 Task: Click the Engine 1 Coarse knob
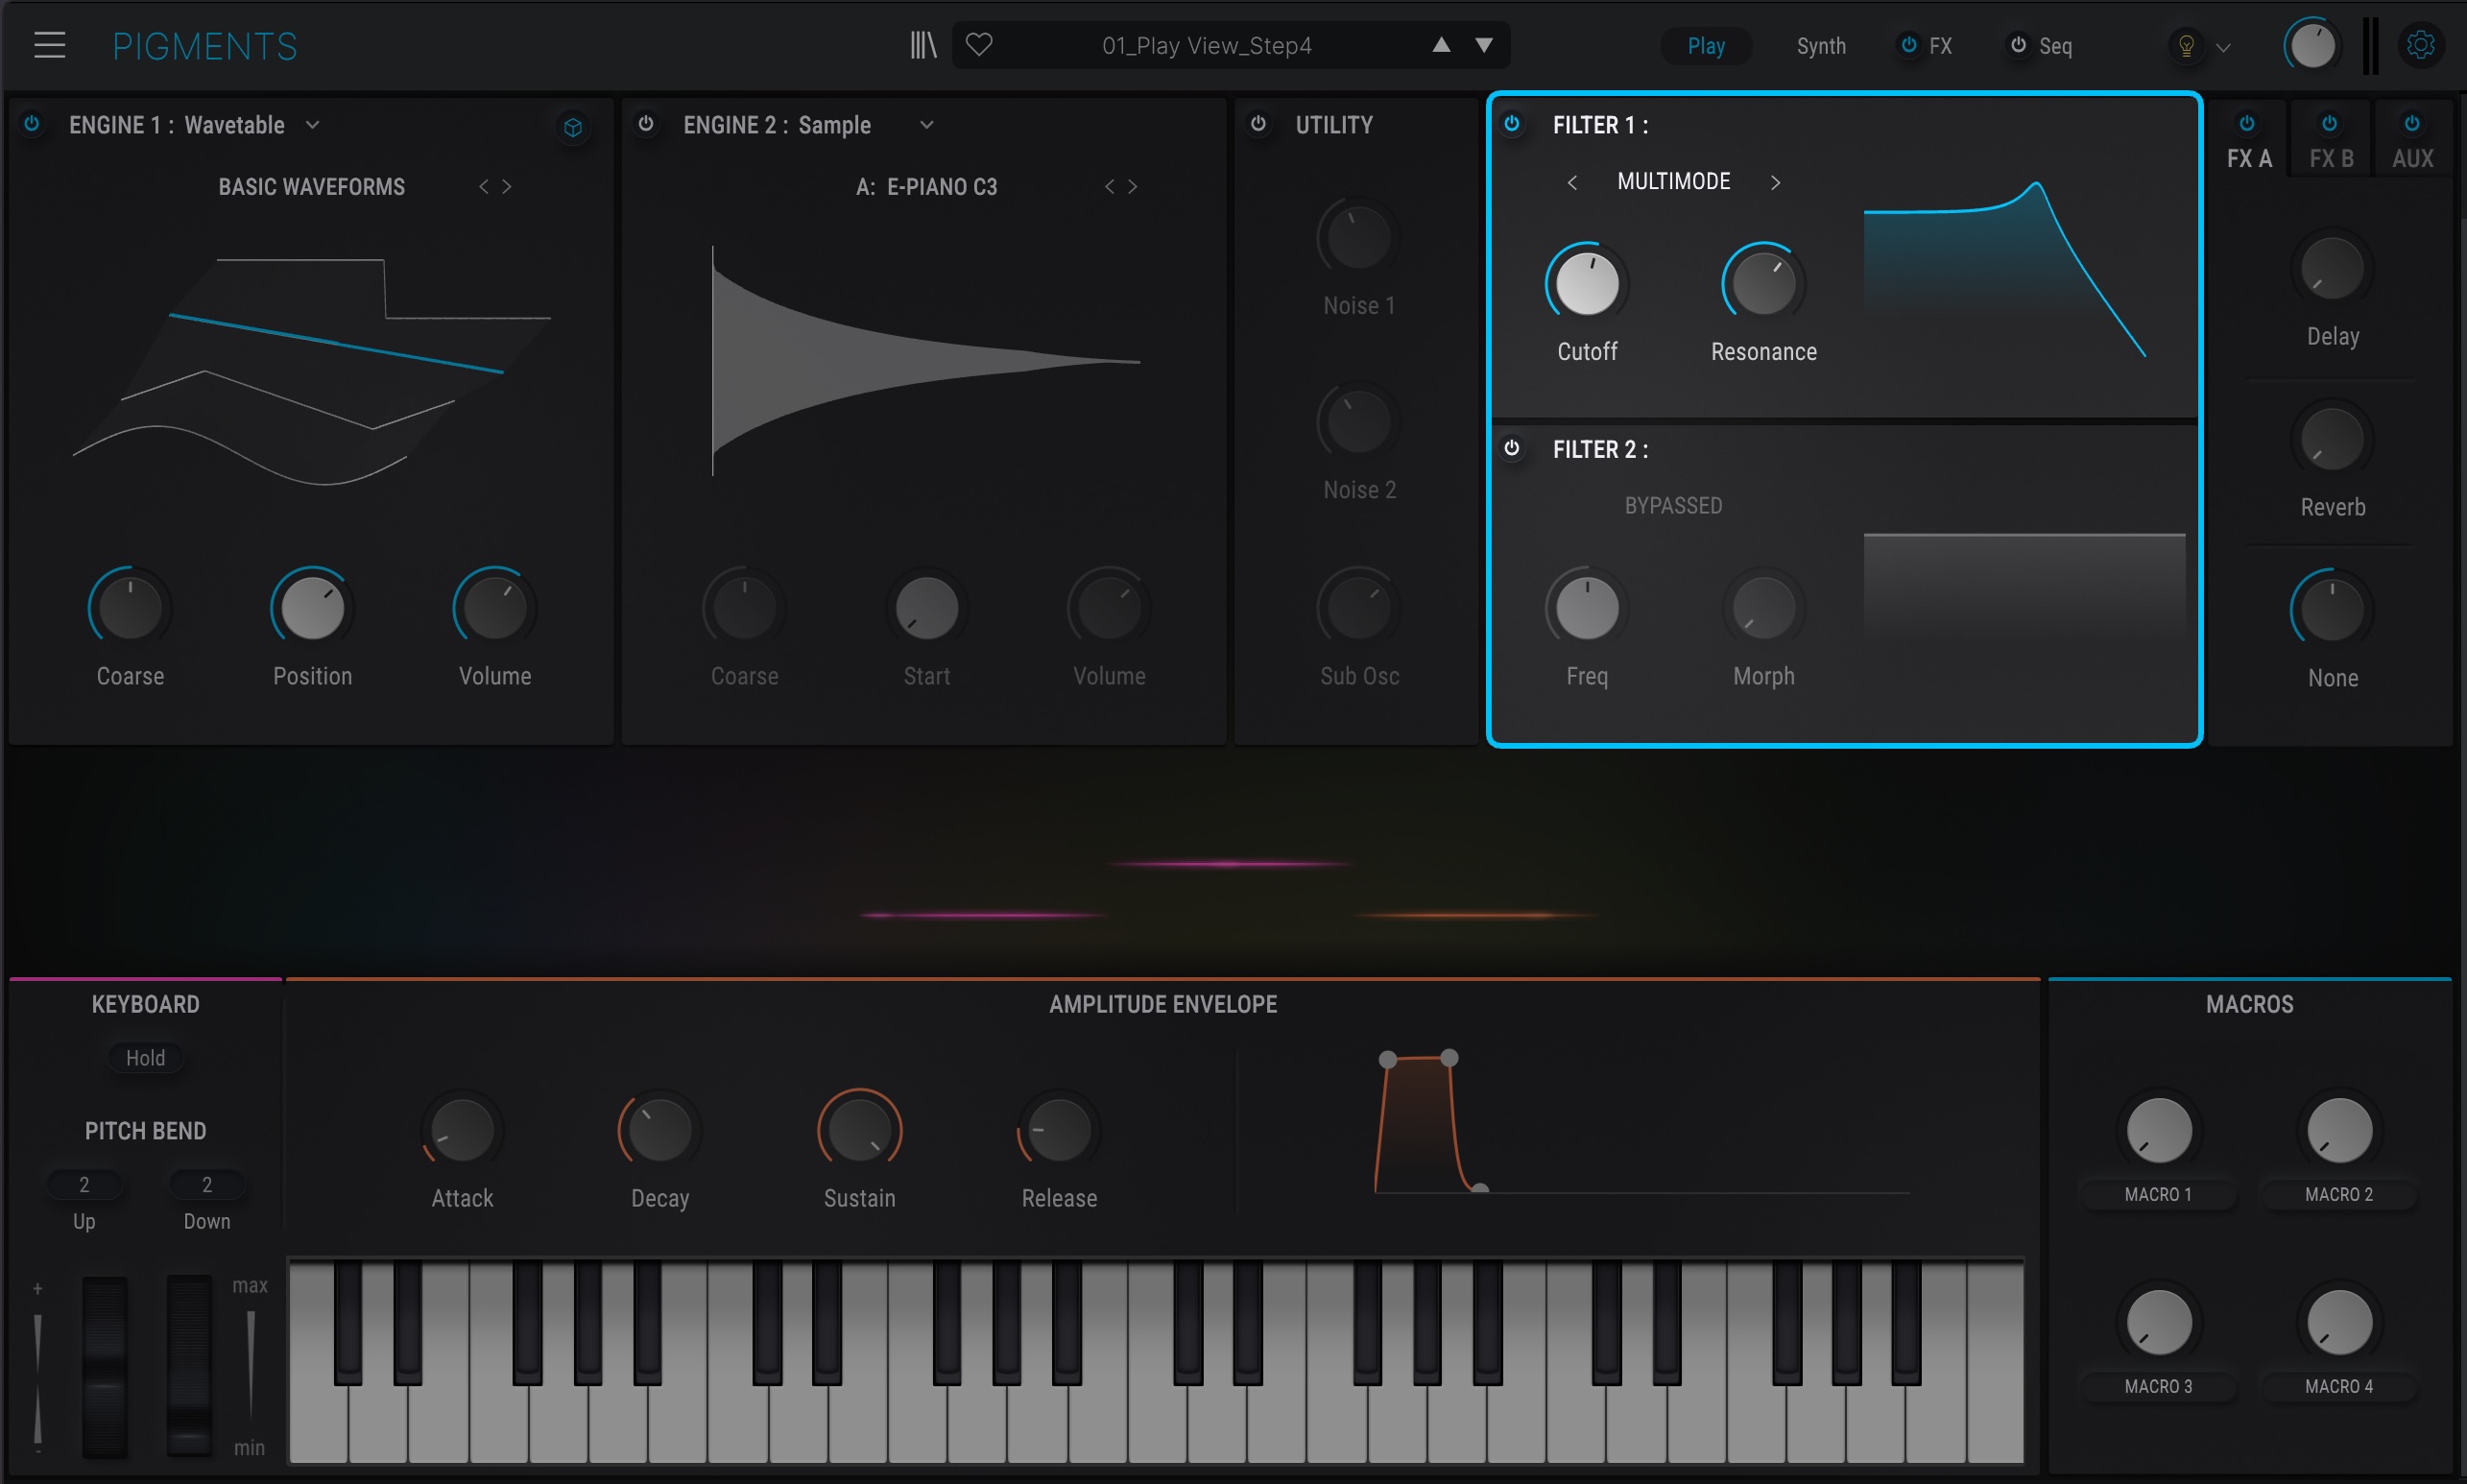(x=130, y=608)
